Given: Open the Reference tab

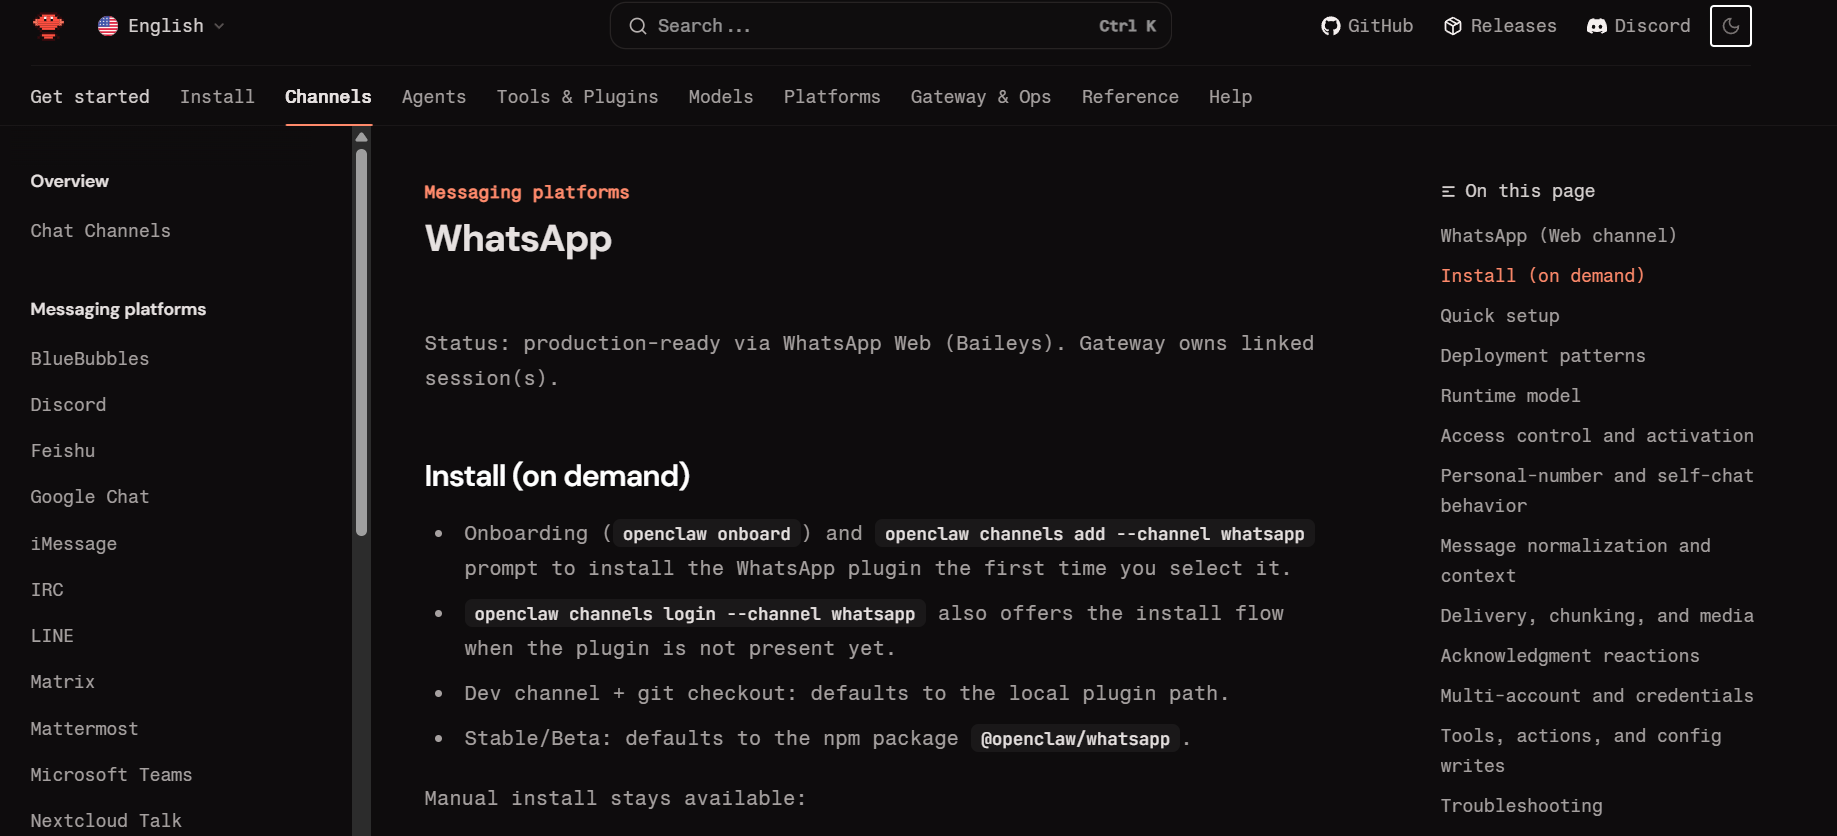Looking at the screenshot, I should pyautogui.click(x=1130, y=97).
